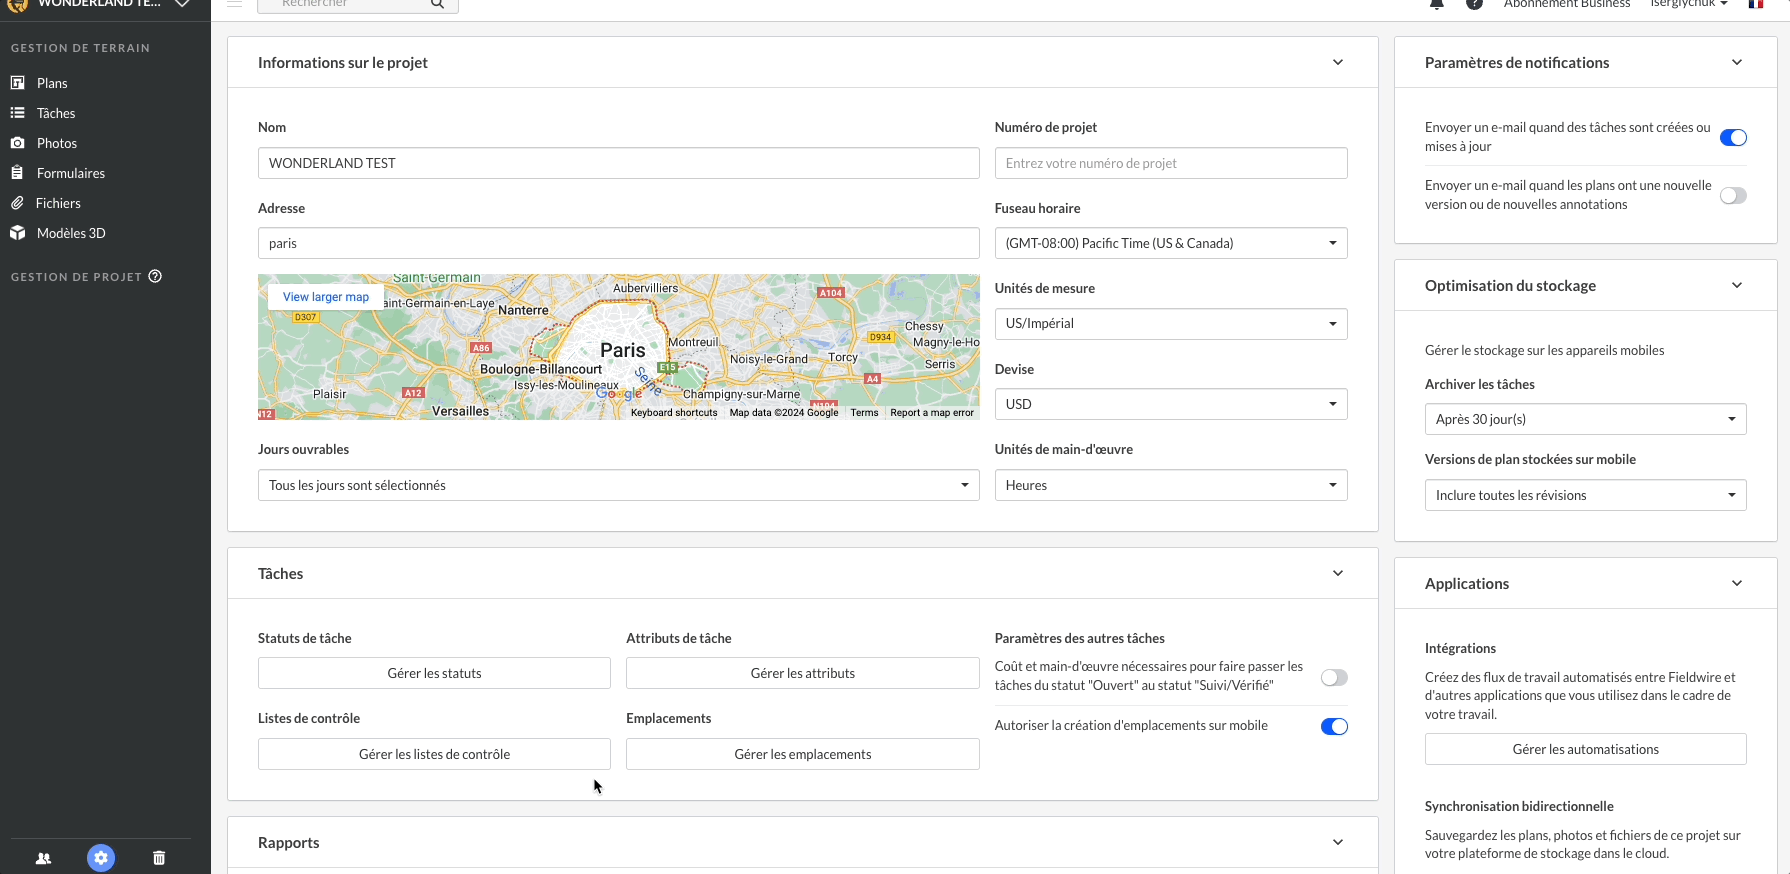Toggle allowing location creation on mobile
The height and width of the screenshot is (874, 1790).
pyautogui.click(x=1334, y=727)
